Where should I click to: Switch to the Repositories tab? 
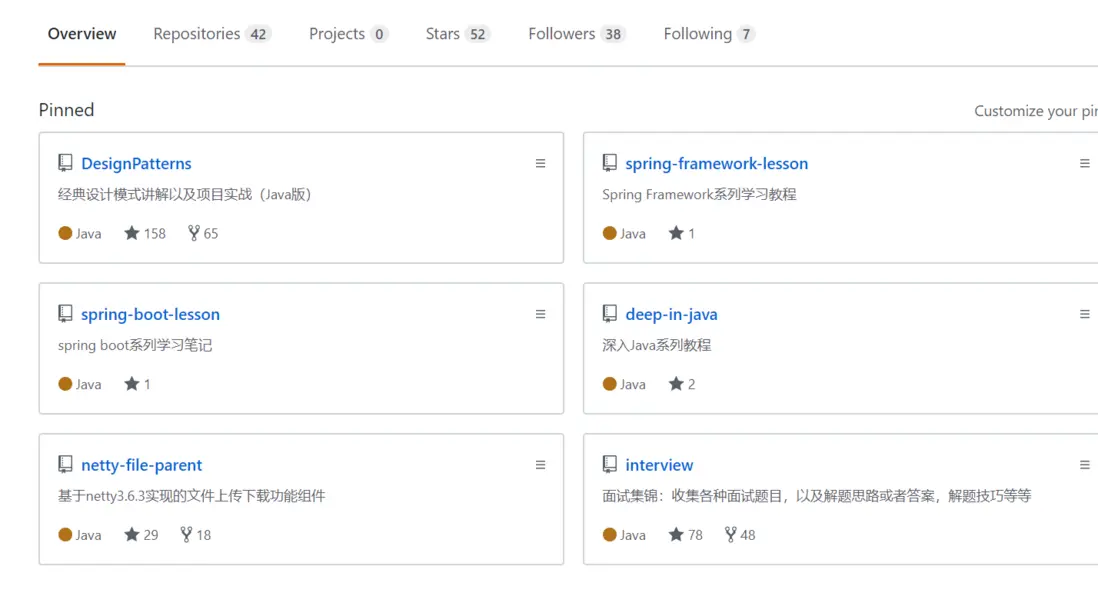click(211, 34)
